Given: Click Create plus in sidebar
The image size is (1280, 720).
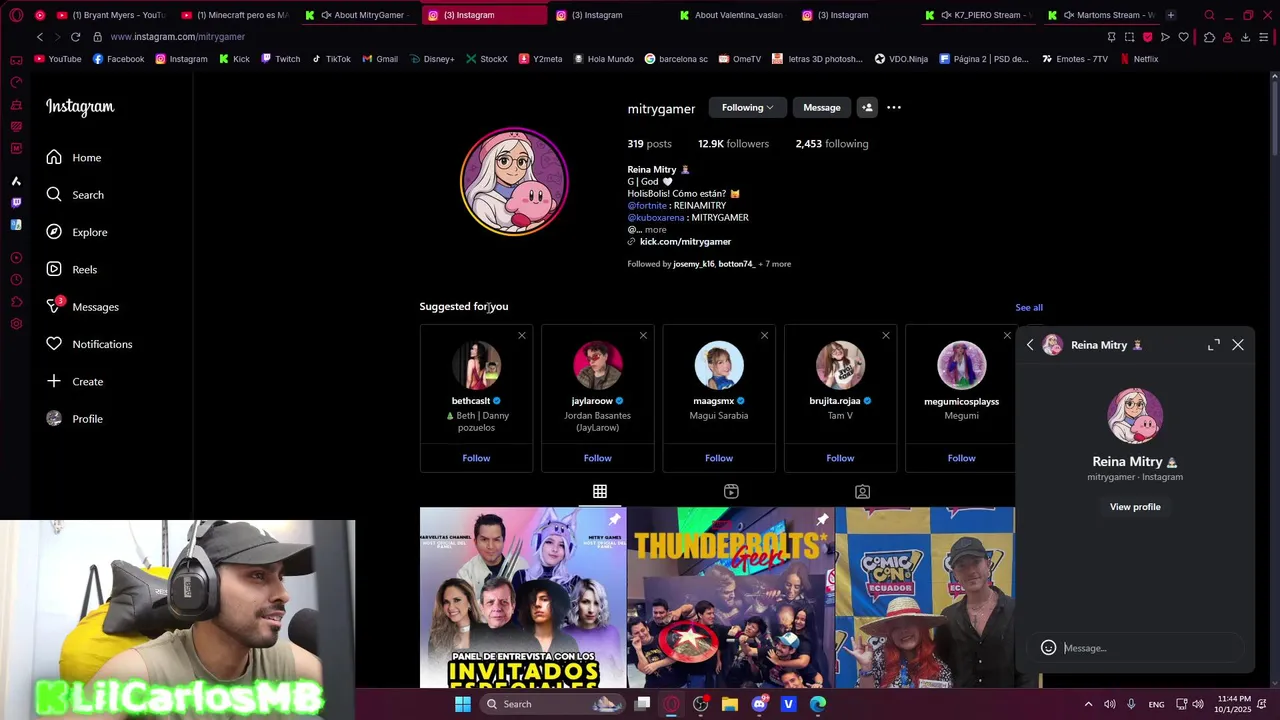Looking at the screenshot, I should (74, 381).
